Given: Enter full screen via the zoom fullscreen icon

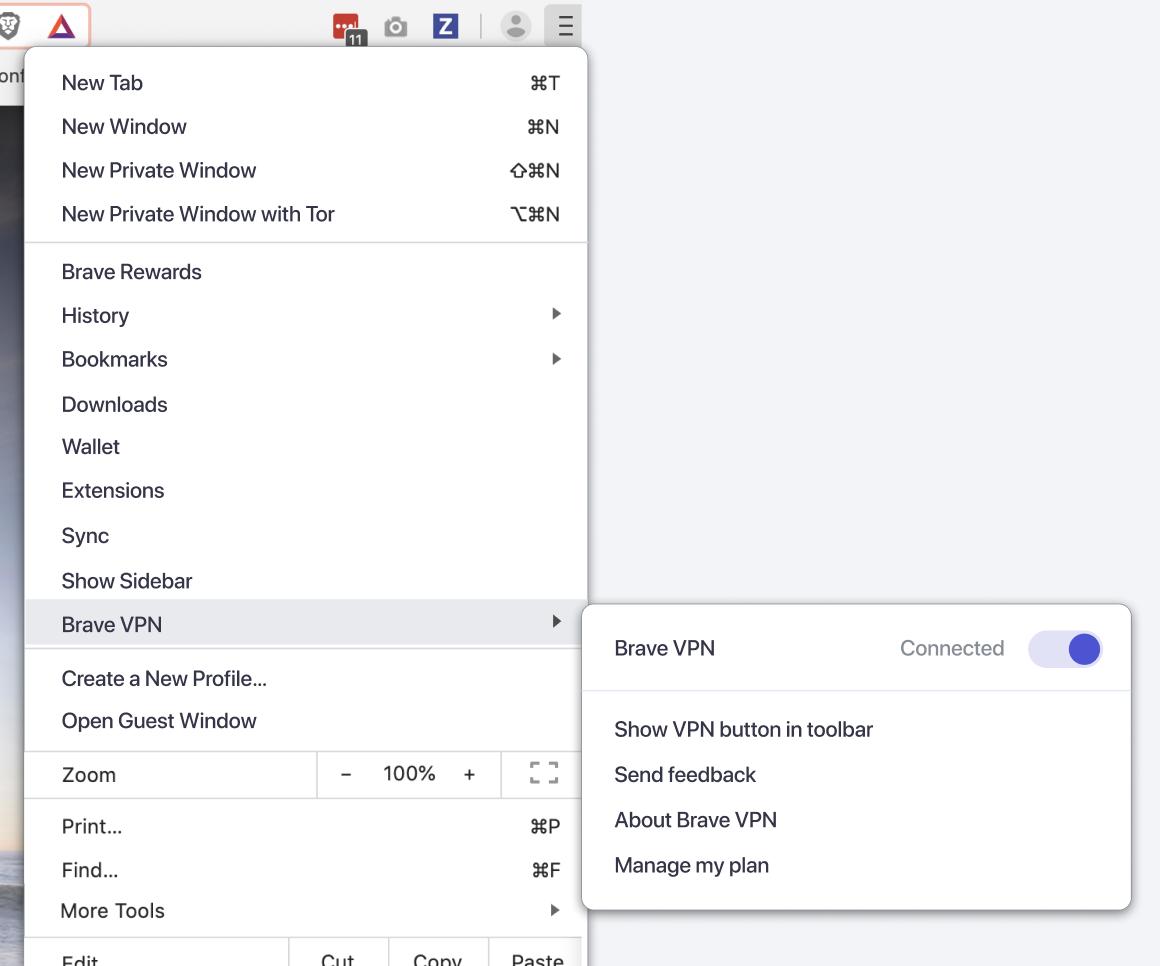Looking at the screenshot, I should [x=542, y=773].
